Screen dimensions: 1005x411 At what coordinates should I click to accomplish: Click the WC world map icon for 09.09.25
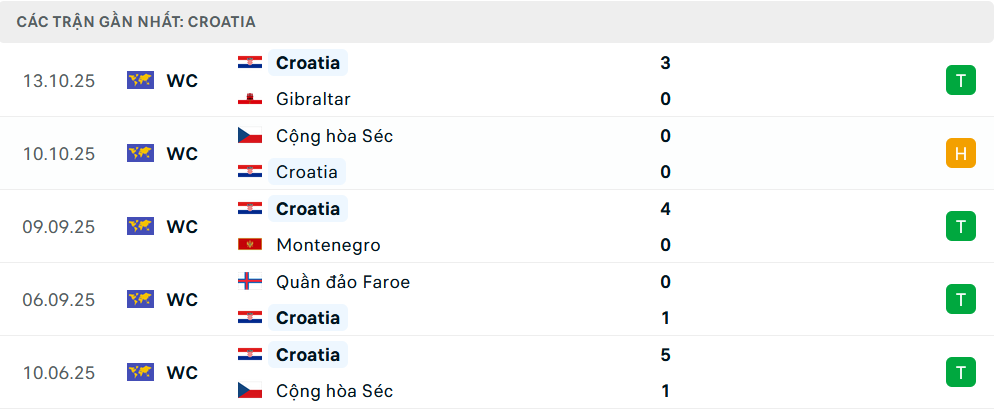tap(140, 227)
